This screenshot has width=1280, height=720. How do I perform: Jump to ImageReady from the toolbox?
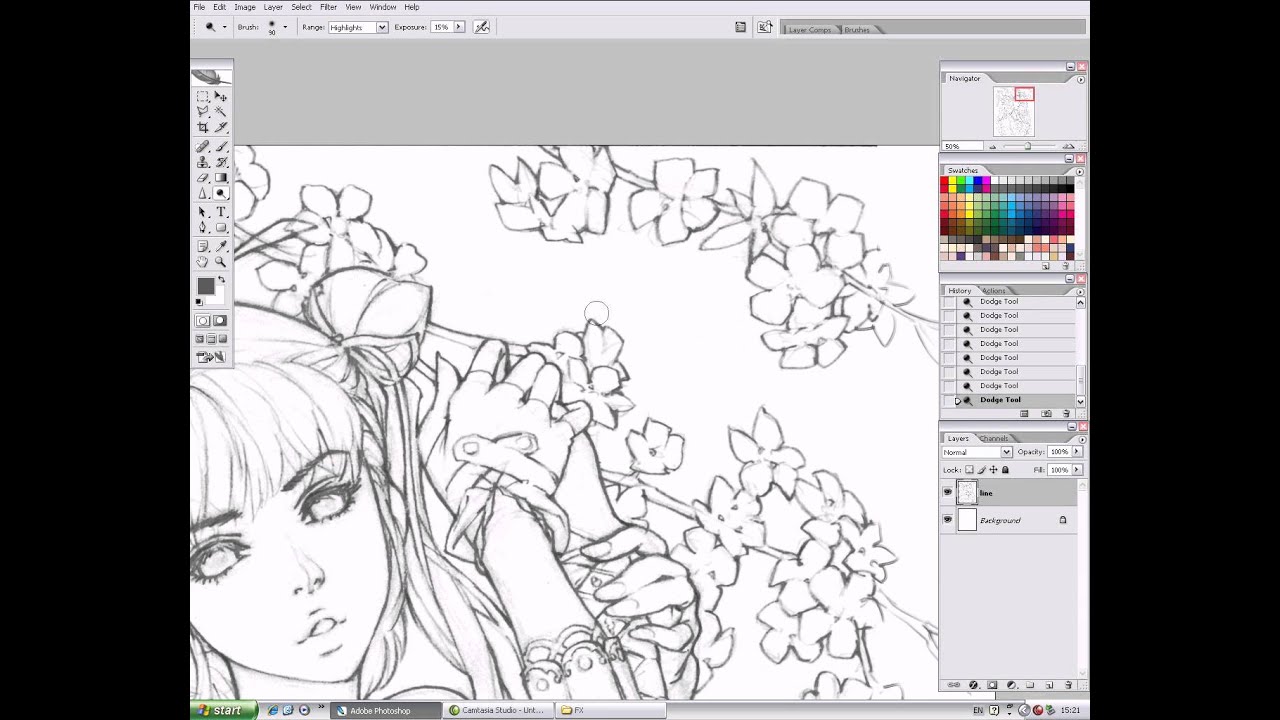(x=211, y=357)
